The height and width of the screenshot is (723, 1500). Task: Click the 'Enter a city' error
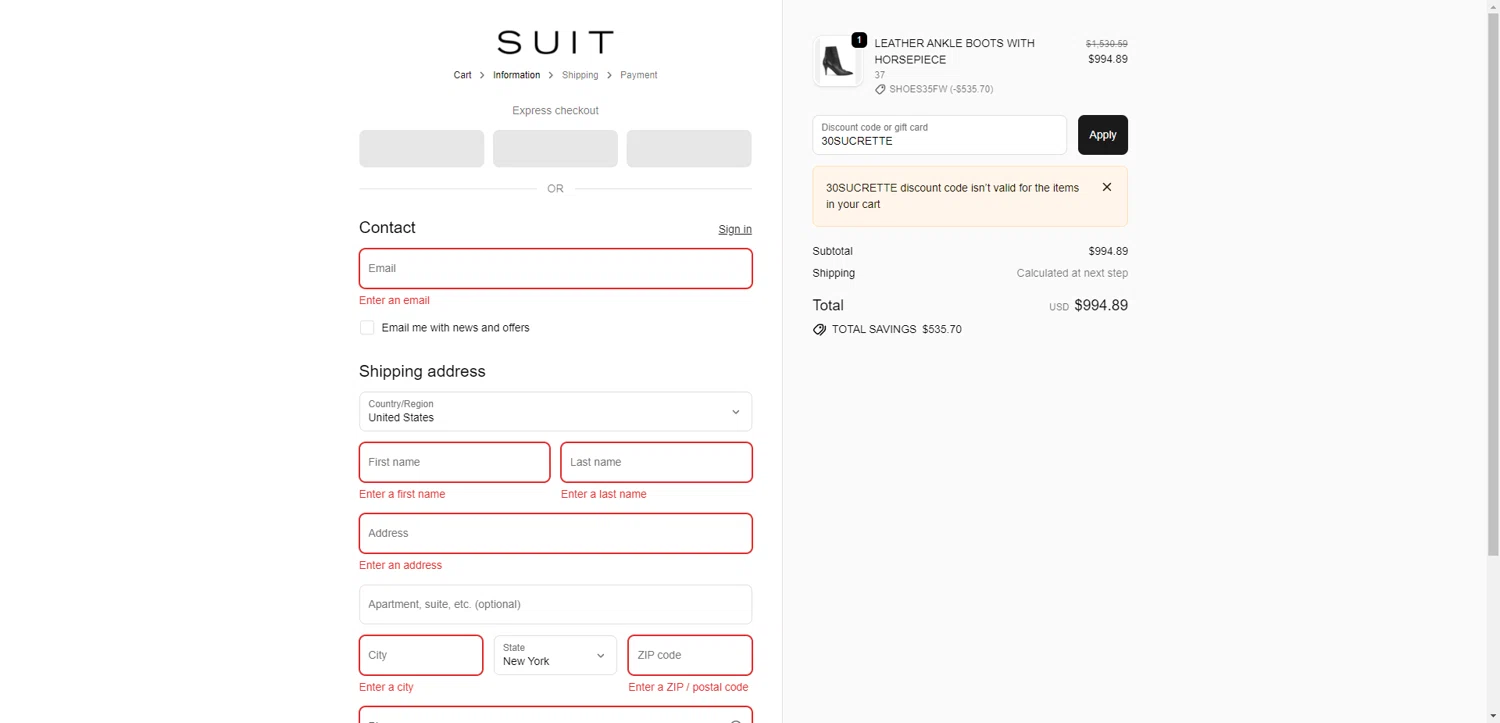386,687
